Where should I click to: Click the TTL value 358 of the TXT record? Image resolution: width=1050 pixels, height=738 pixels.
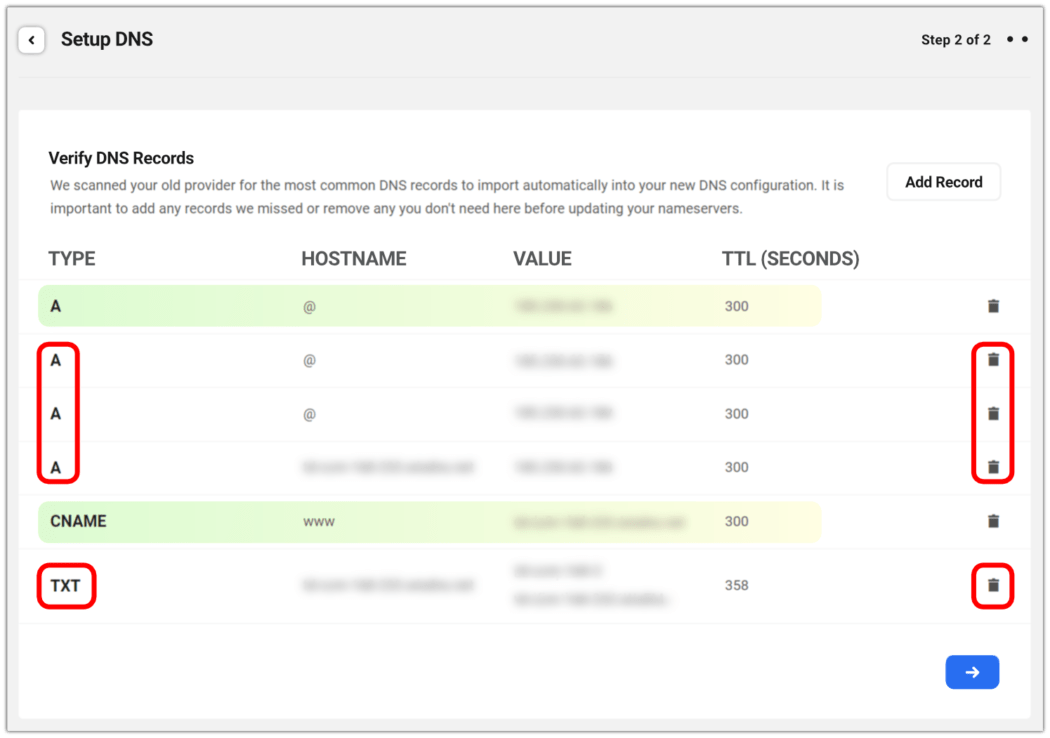(737, 586)
